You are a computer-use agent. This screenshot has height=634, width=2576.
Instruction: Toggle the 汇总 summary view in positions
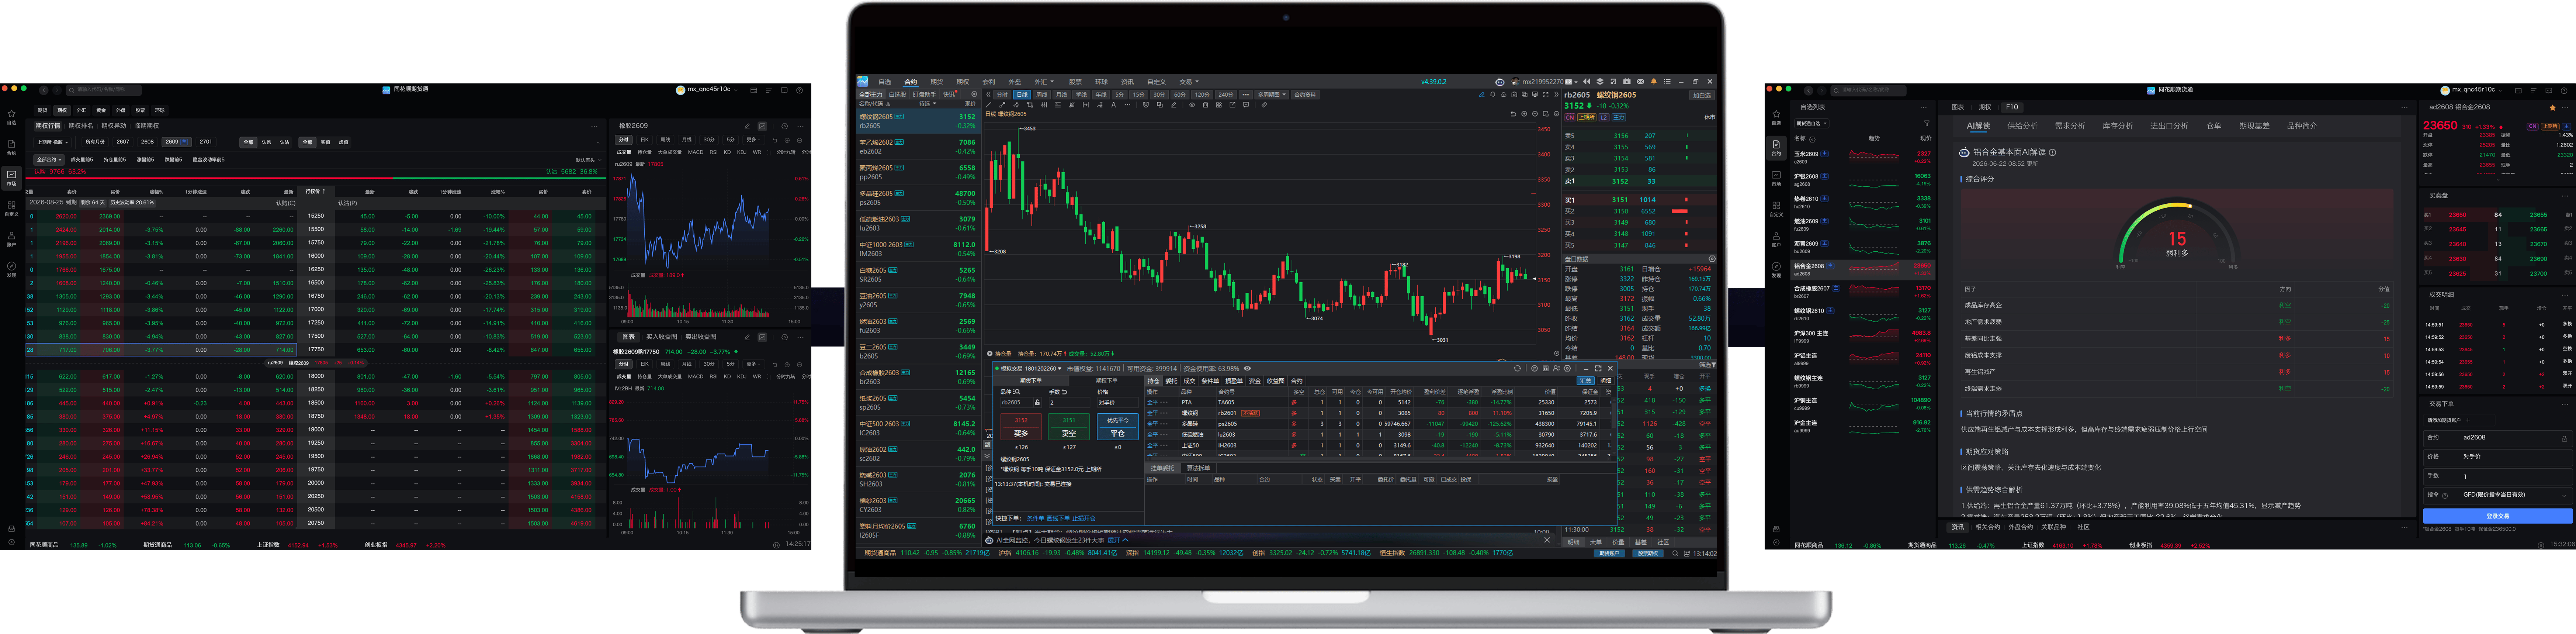tap(1586, 381)
